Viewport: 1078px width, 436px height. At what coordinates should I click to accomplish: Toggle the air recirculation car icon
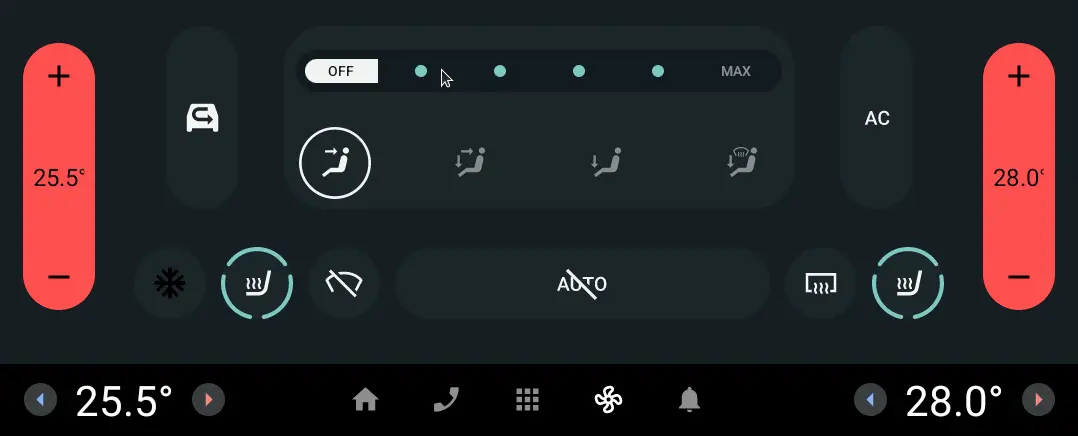pyautogui.click(x=202, y=118)
